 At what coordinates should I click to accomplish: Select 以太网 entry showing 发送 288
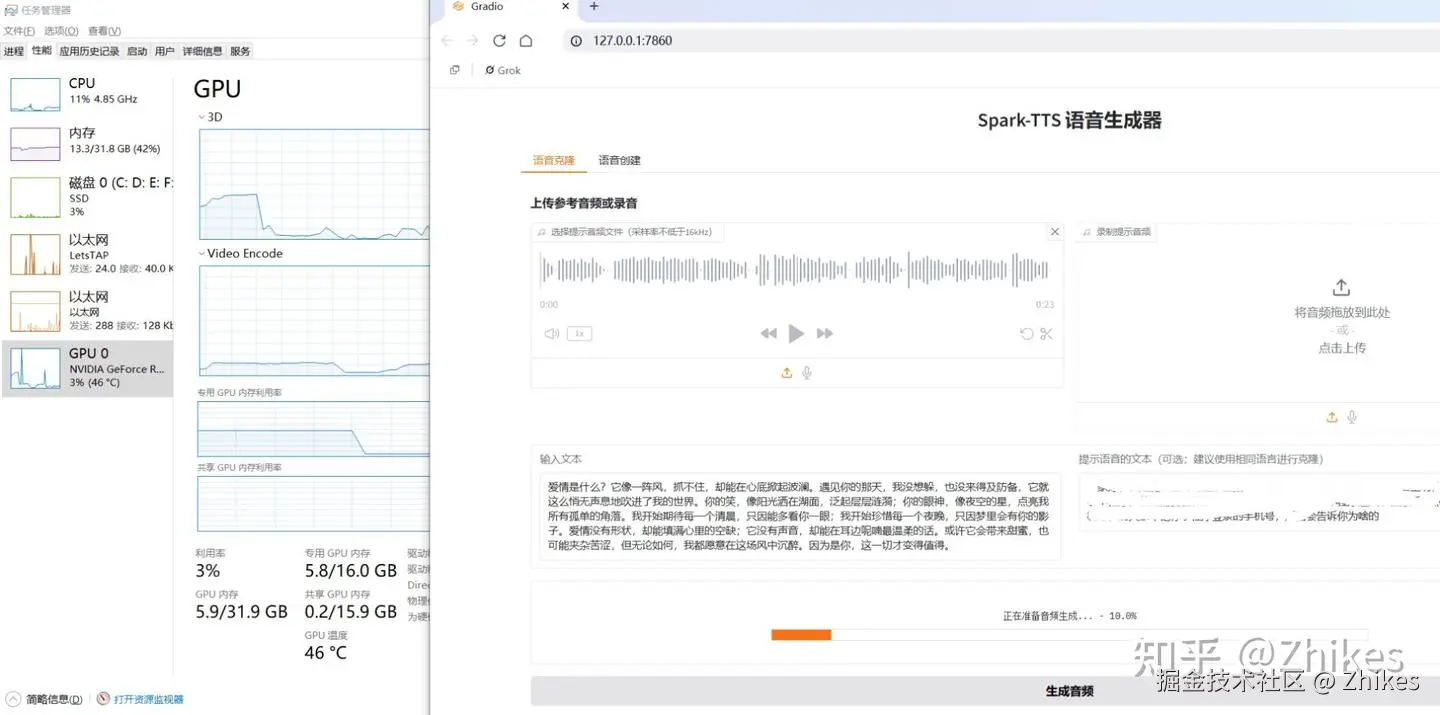point(87,311)
